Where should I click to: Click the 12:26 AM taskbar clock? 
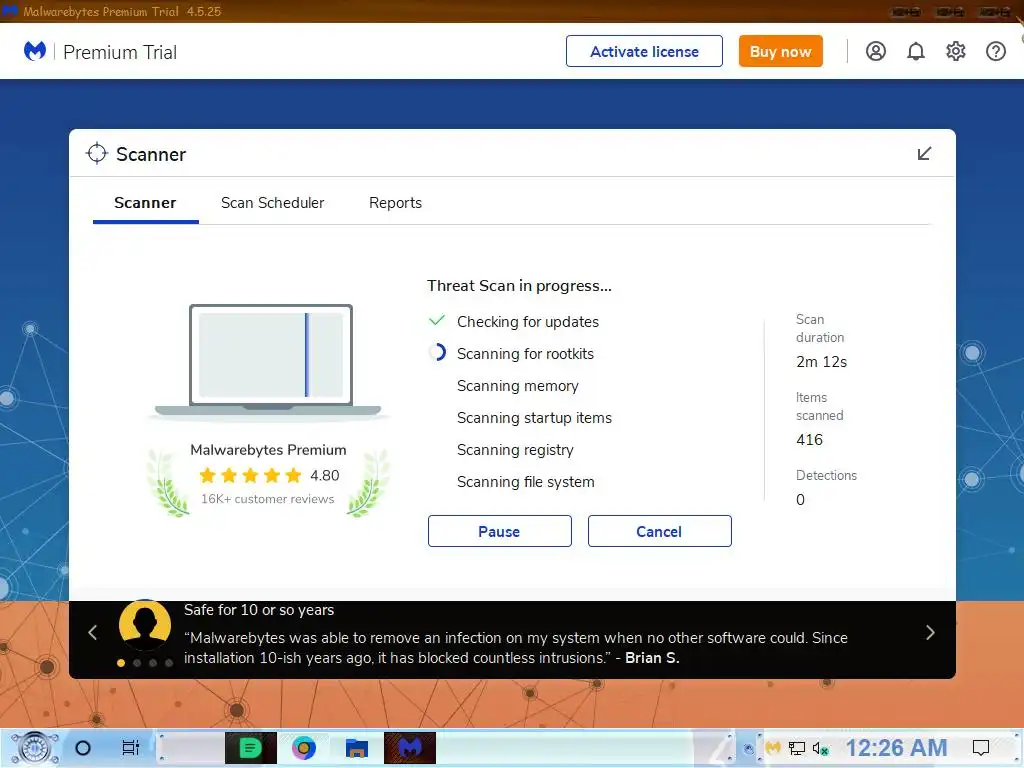click(897, 748)
